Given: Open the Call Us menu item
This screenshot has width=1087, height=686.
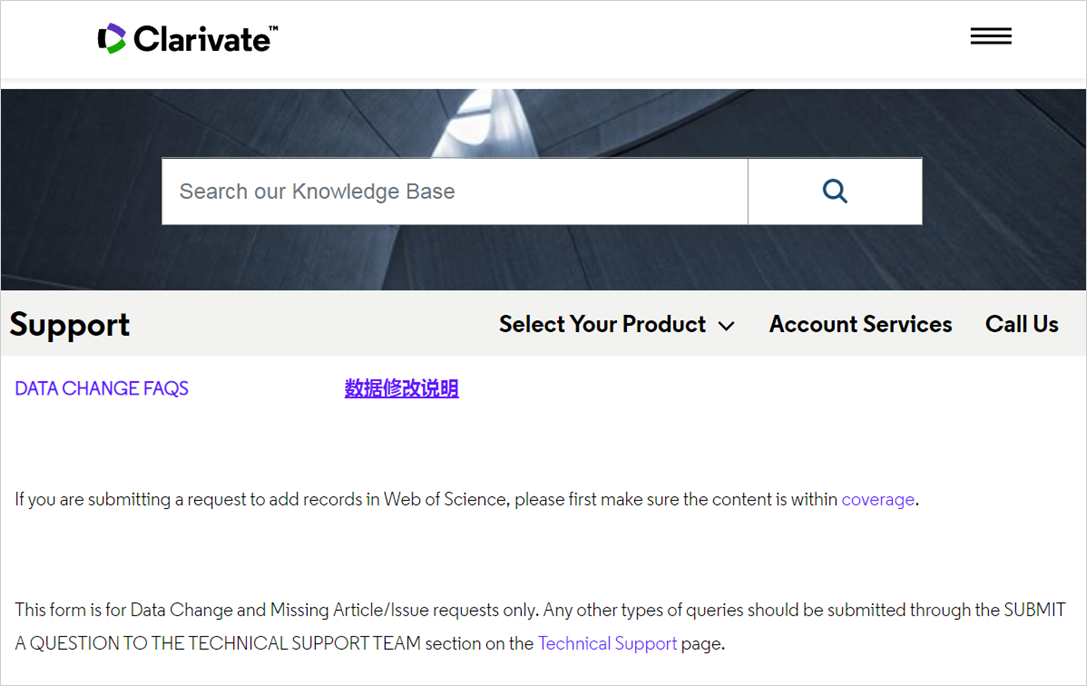Looking at the screenshot, I should (1021, 325).
